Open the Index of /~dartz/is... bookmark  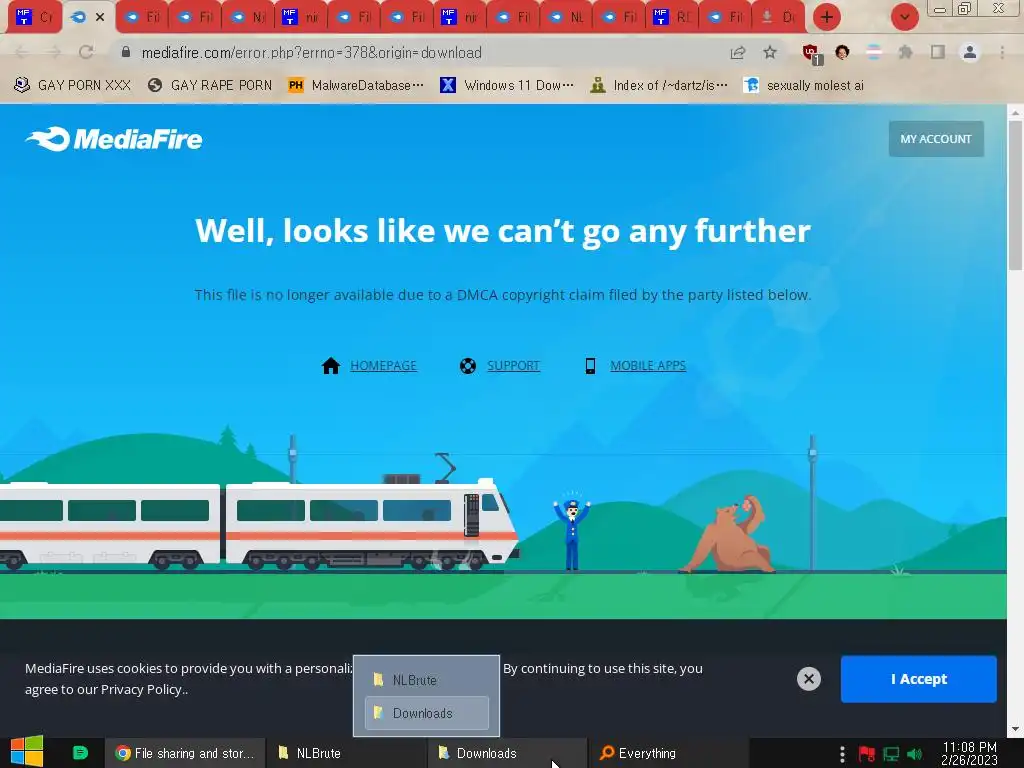click(659, 86)
